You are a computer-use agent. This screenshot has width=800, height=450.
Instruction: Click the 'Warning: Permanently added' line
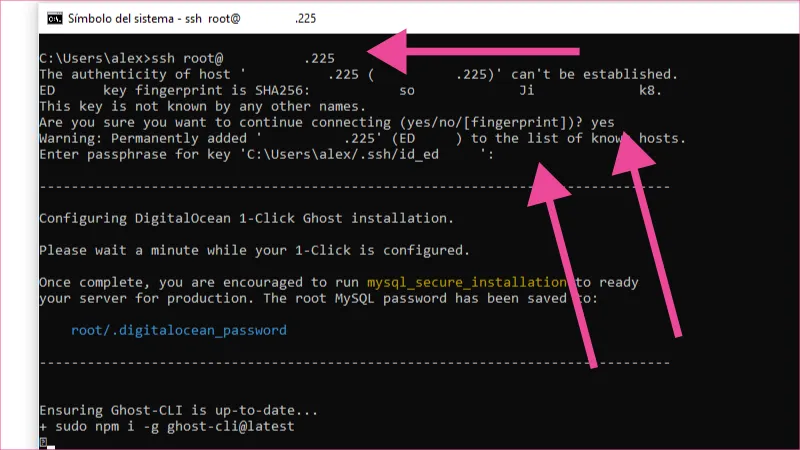[363, 138]
